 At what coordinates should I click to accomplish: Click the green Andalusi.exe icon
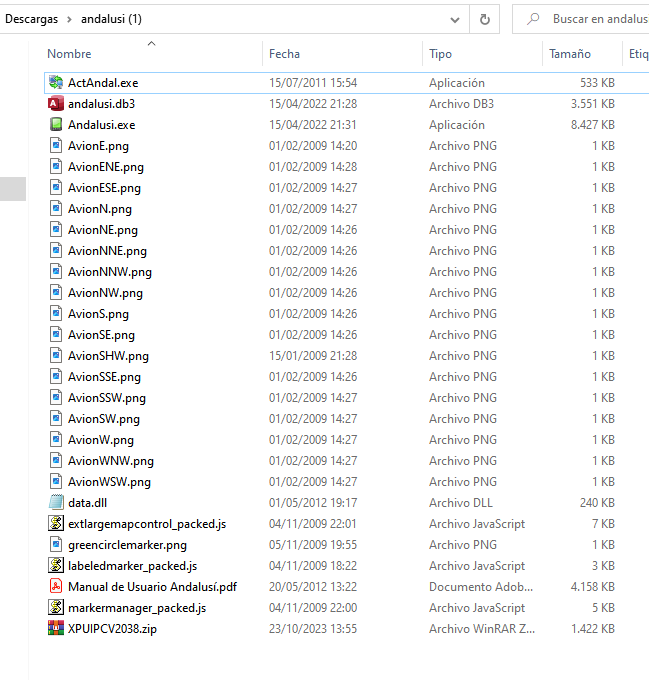tap(55, 124)
